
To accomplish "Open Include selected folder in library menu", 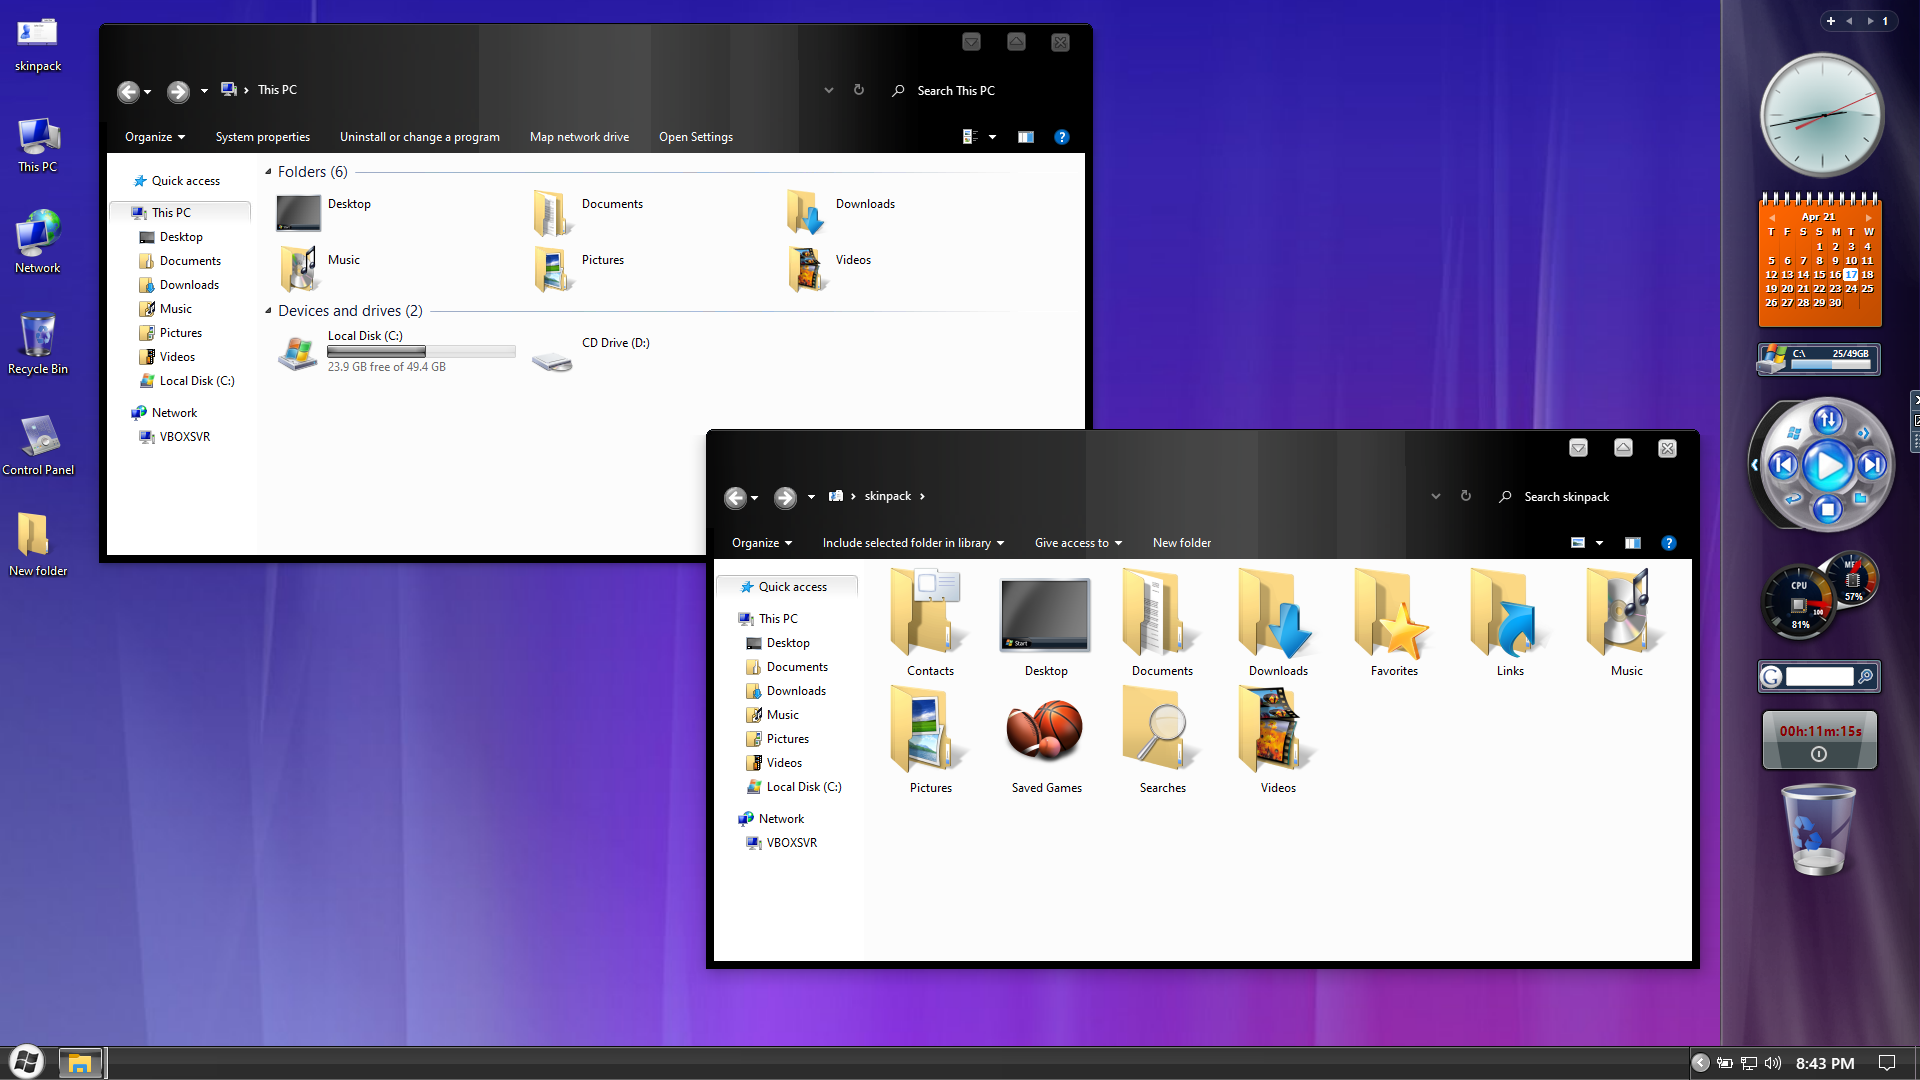I will pyautogui.click(x=913, y=543).
